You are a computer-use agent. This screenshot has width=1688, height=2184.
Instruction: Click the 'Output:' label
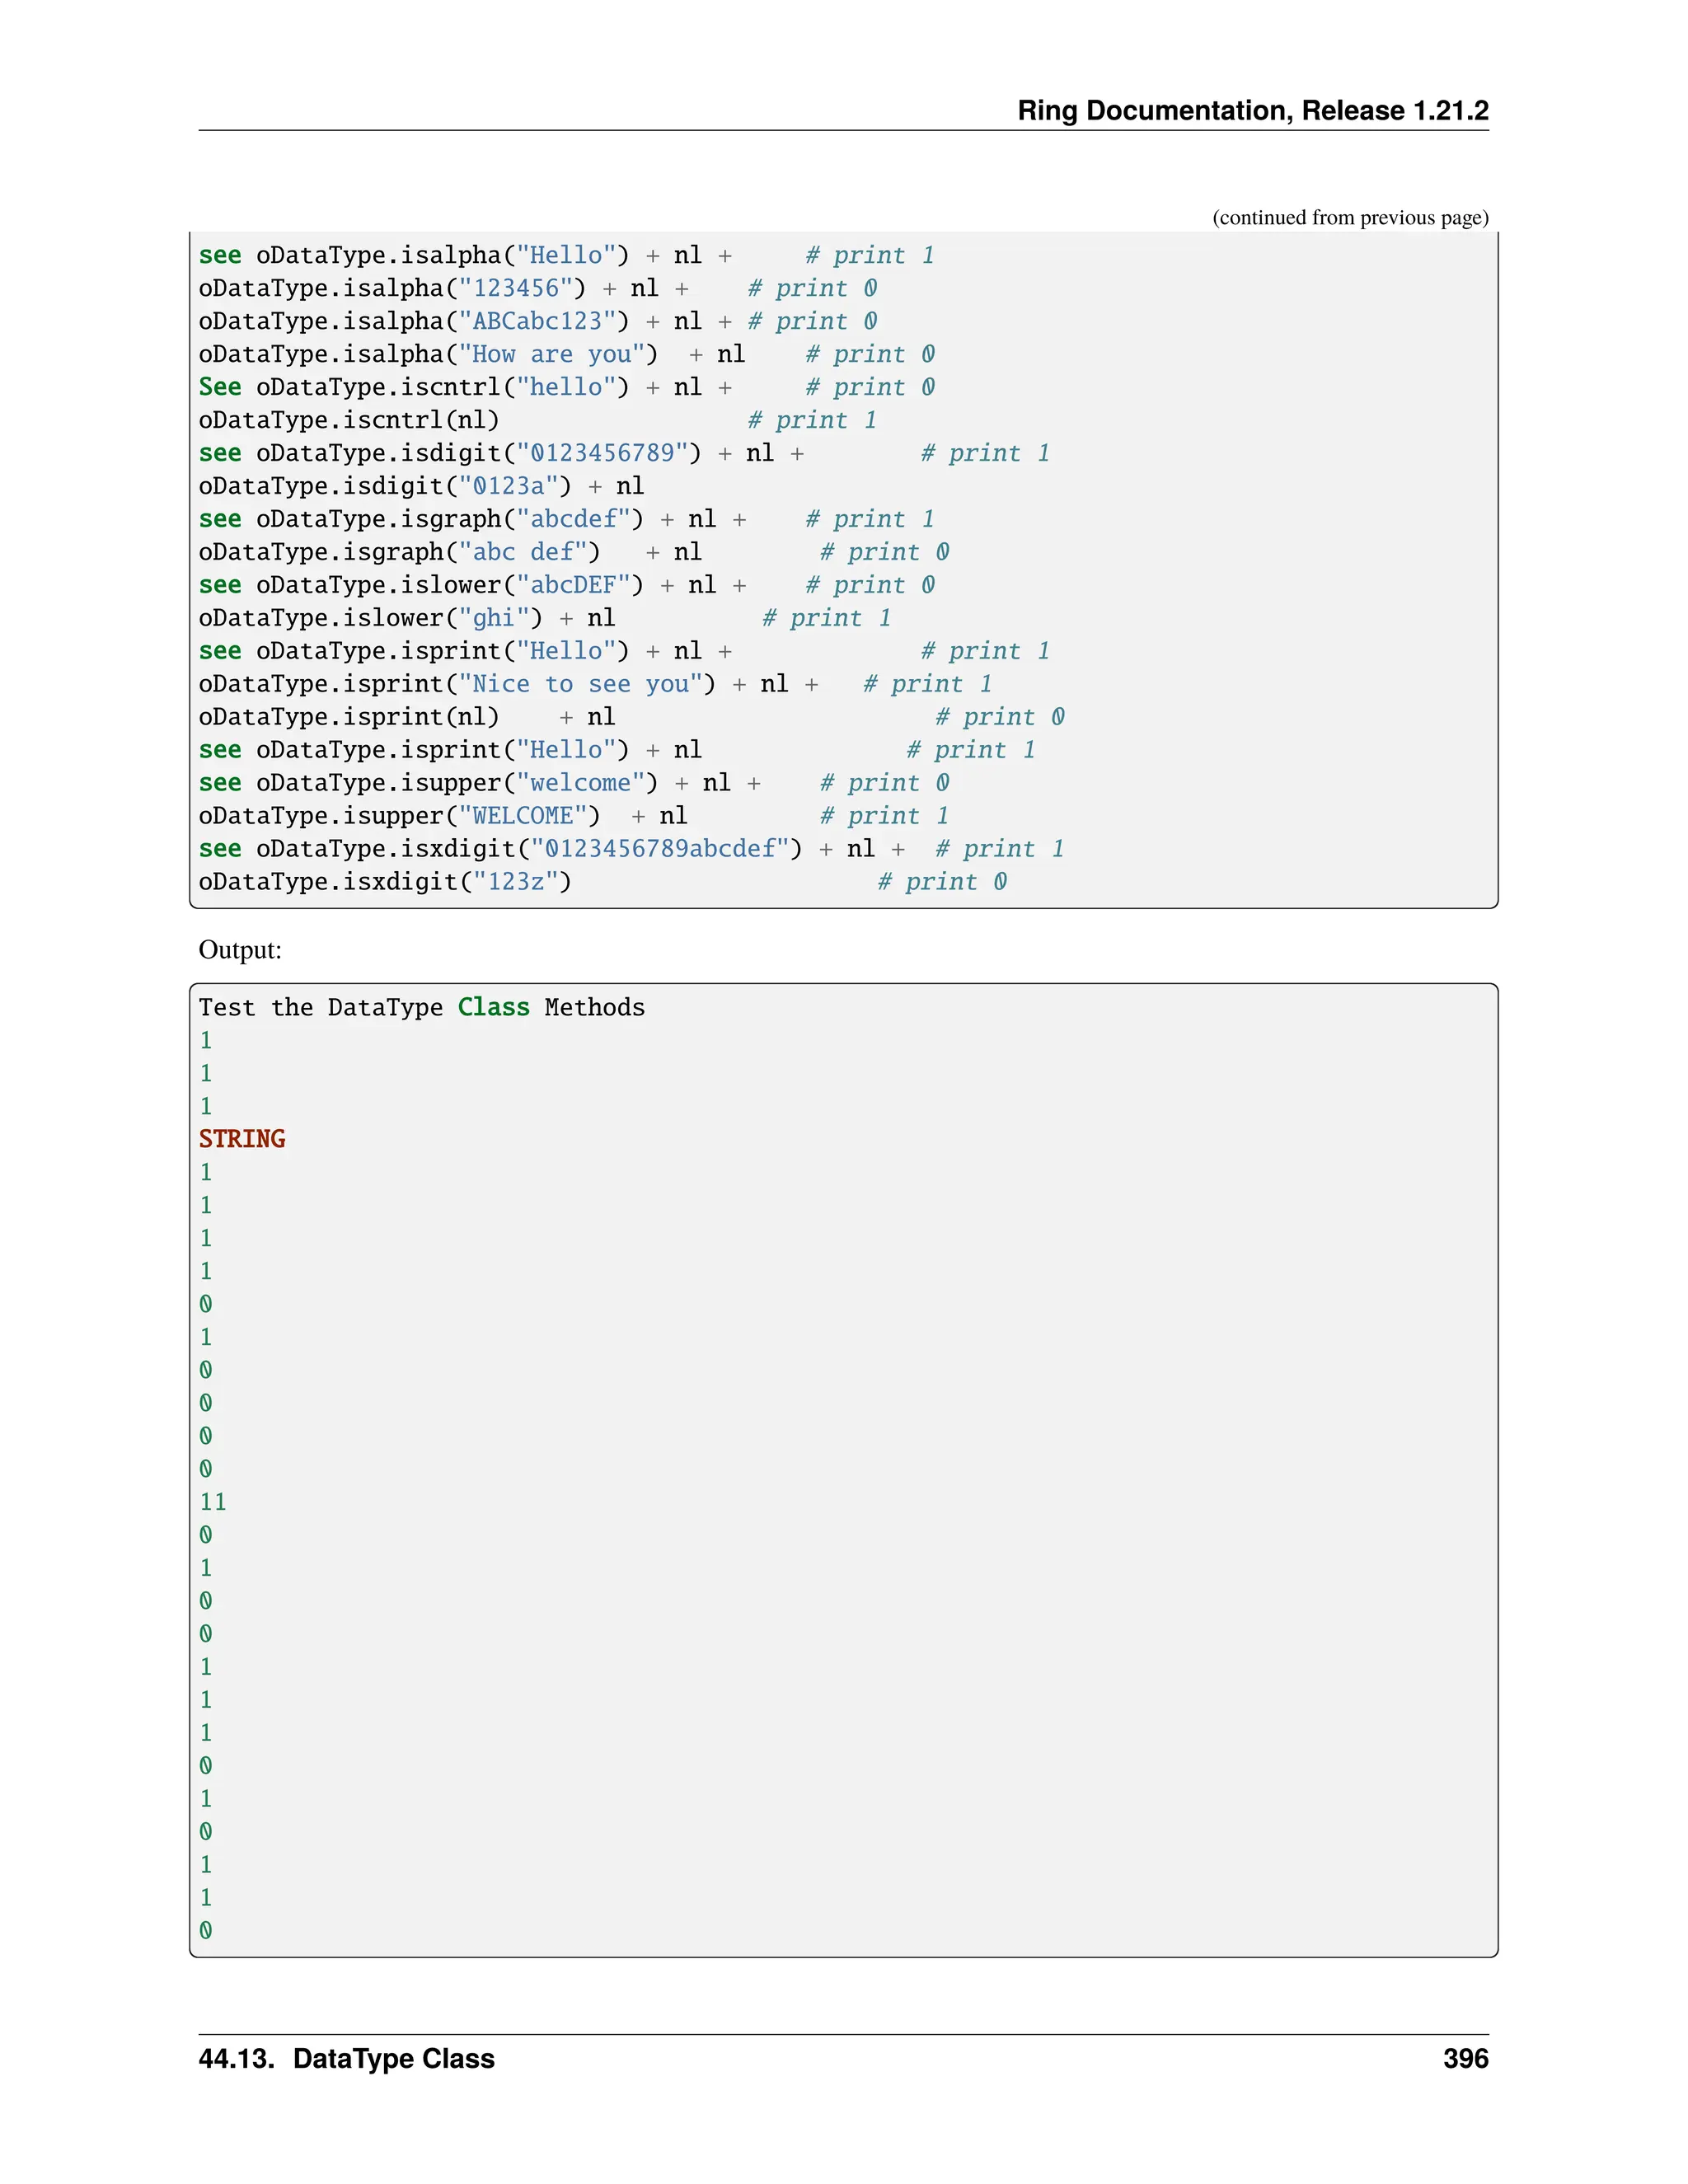(240, 950)
